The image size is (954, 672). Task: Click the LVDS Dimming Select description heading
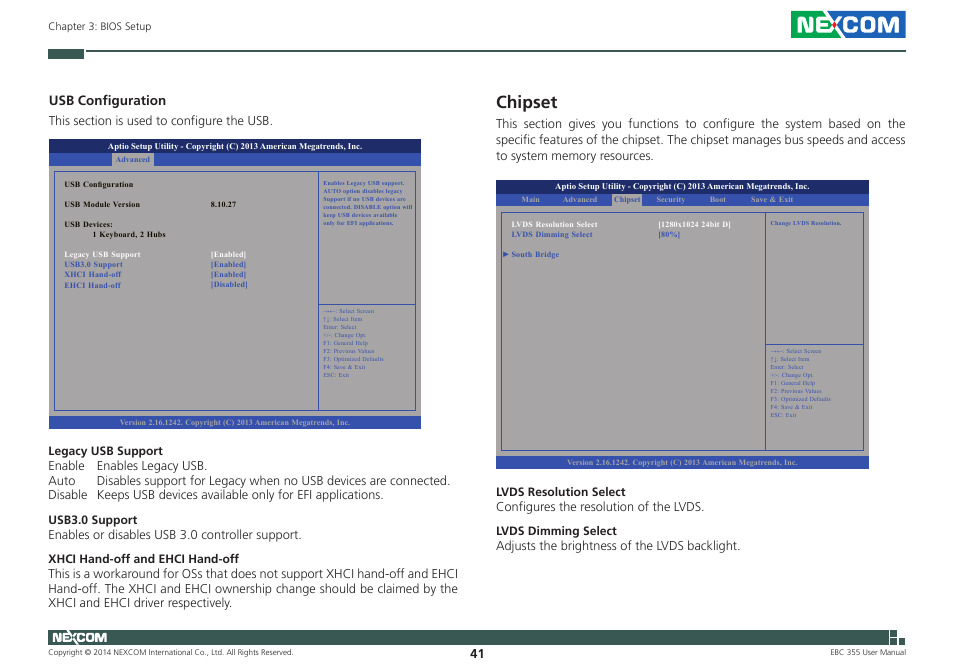556,531
